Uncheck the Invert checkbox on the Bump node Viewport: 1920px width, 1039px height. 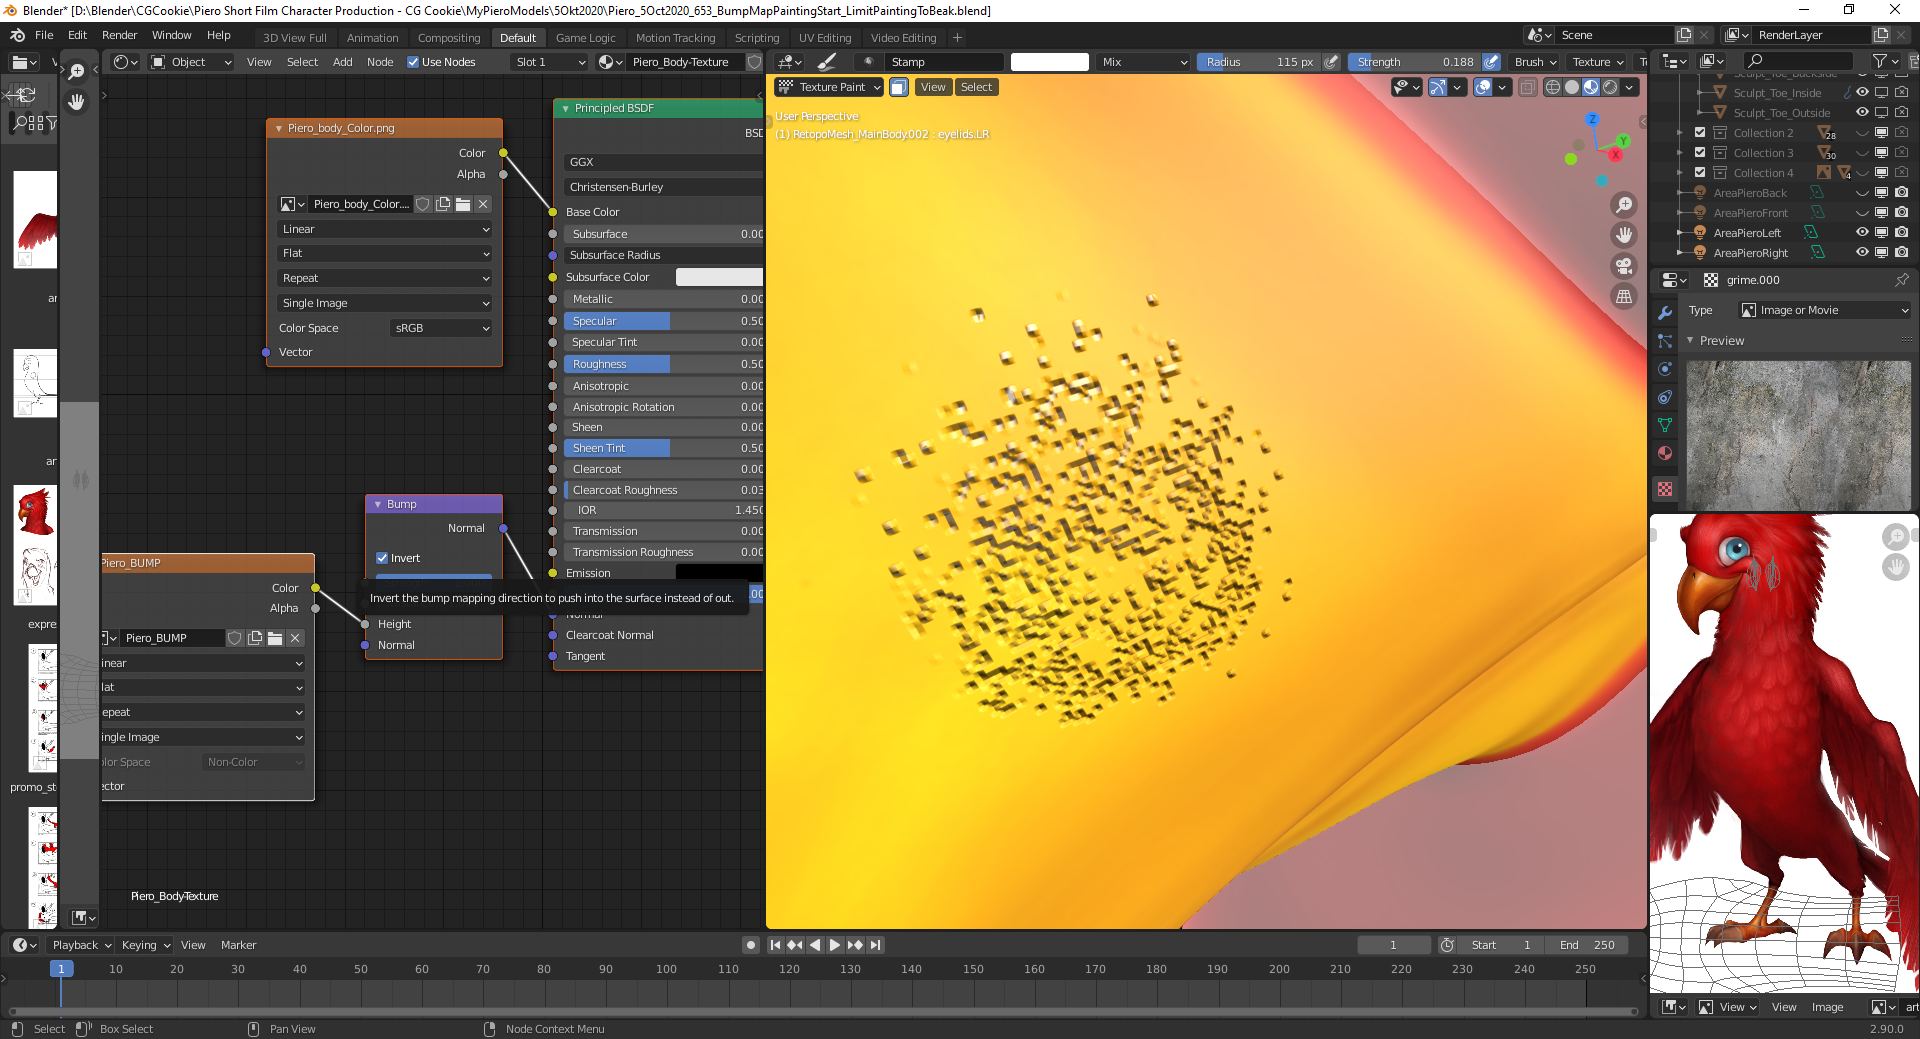pyautogui.click(x=382, y=558)
